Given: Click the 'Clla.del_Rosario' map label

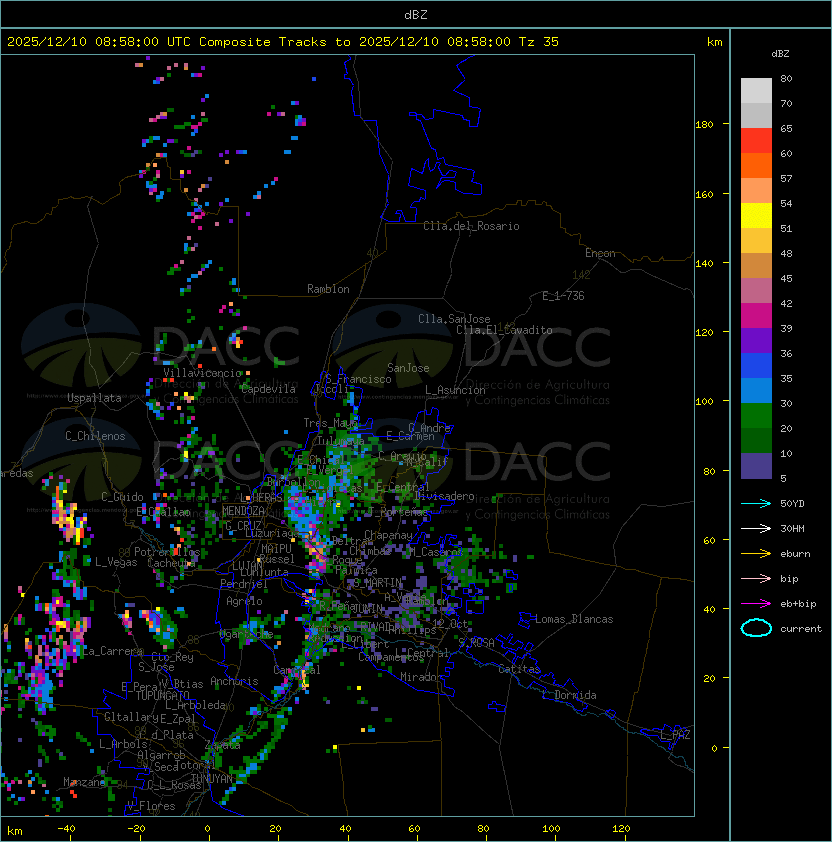Looking at the screenshot, I should tap(471, 226).
